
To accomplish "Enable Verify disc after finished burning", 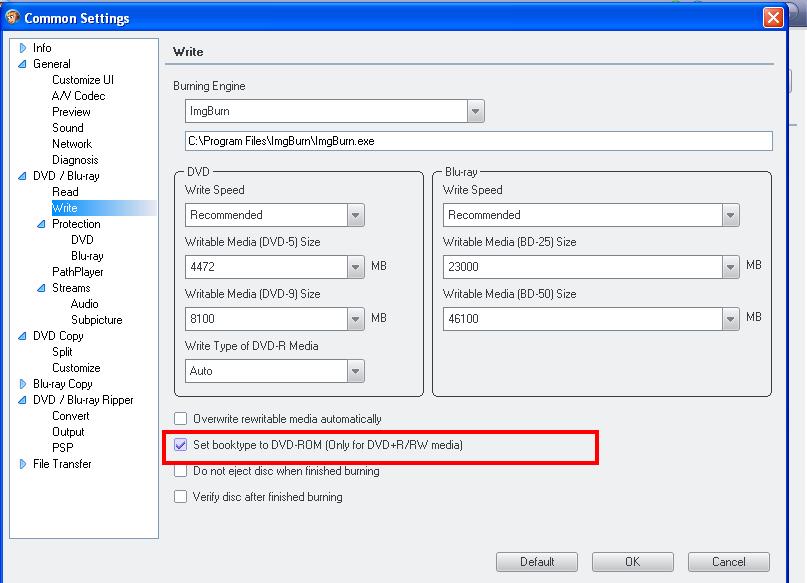I will (x=181, y=496).
